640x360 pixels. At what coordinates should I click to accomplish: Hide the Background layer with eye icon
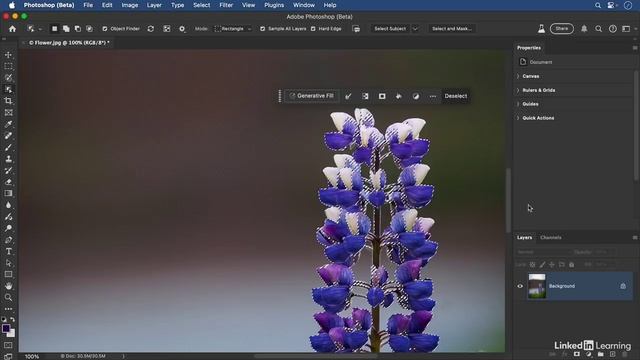coord(520,286)
